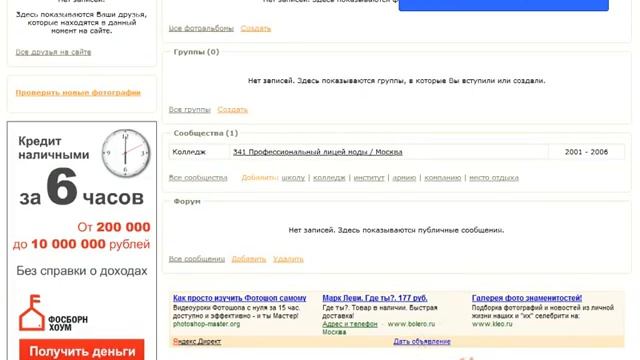Click 'Дать объявление' link
640x360 pixels.
coord(422,341)
